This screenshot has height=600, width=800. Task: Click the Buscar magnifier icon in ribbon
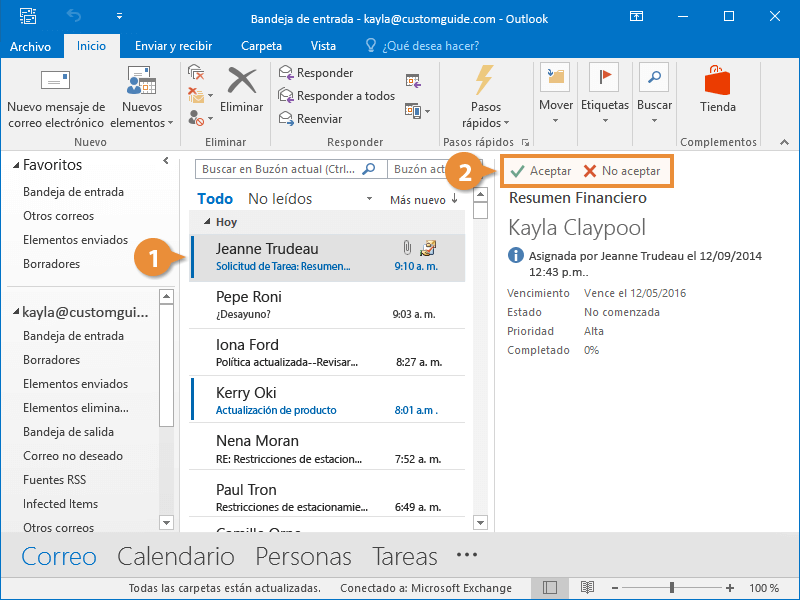[654, 77]
